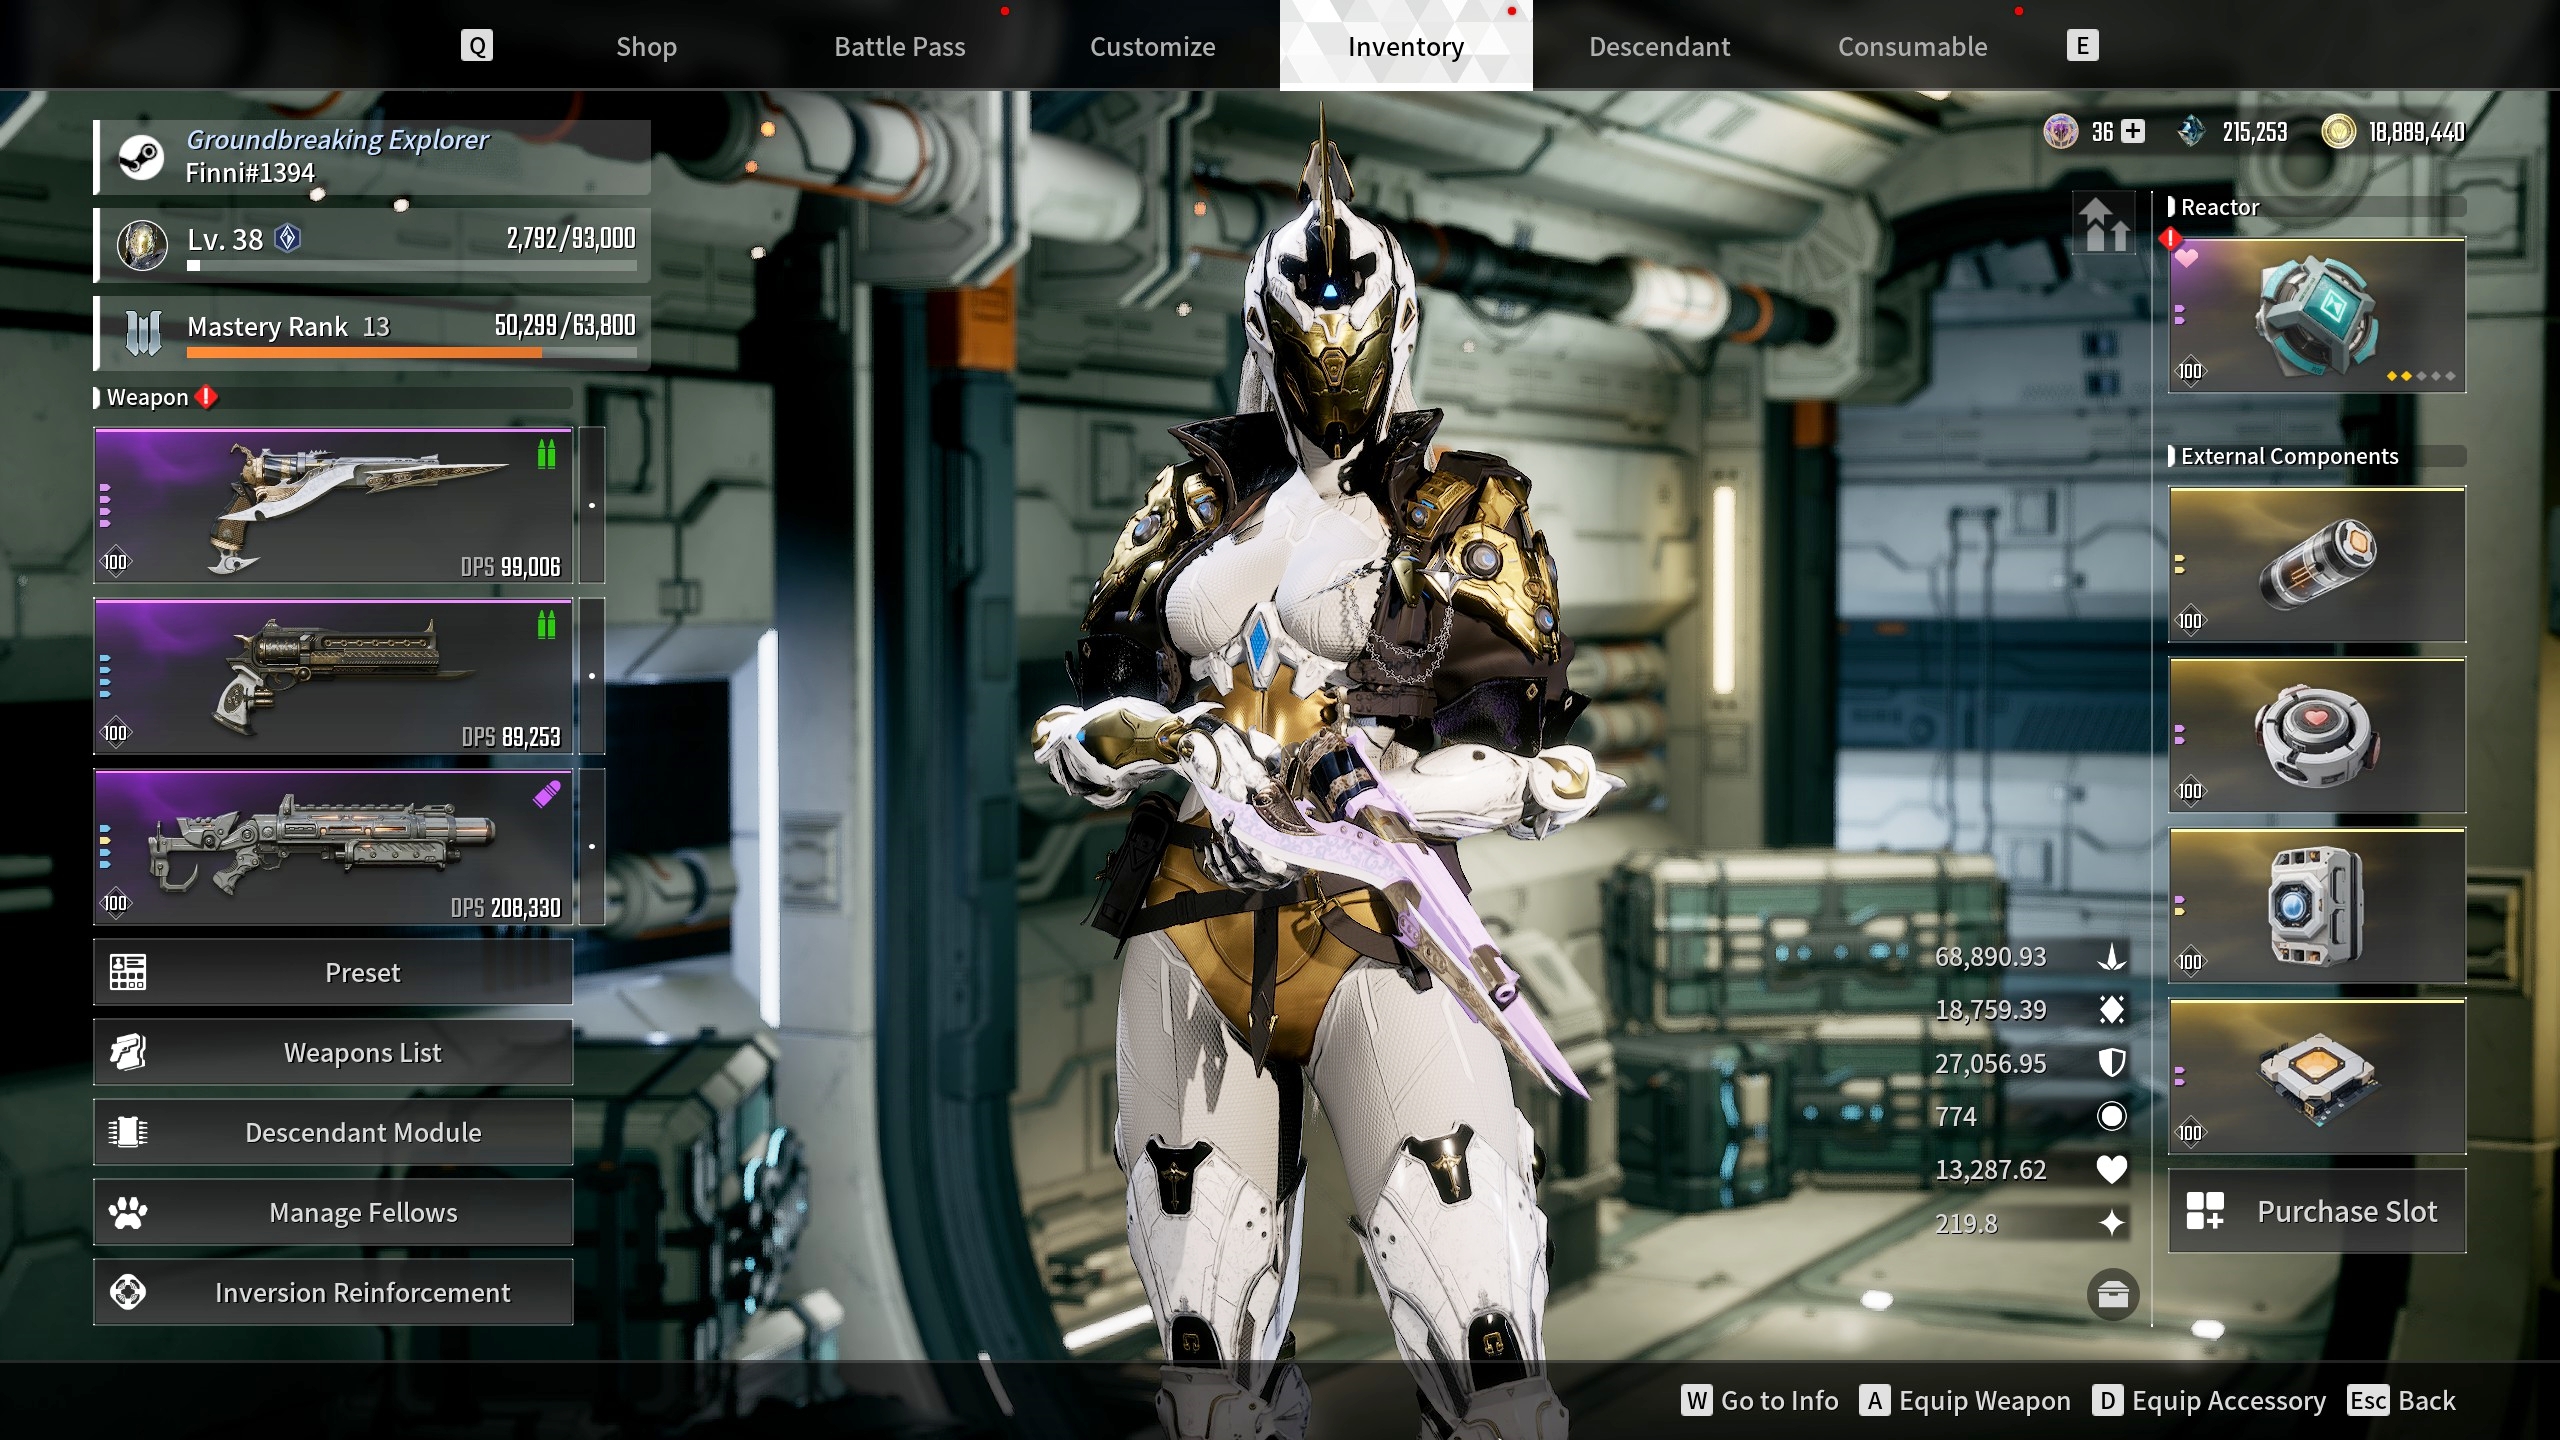The image size is (2560, 1440).
Task: Expand options beside the second revolver weapon
Action: tap(592, 676)
